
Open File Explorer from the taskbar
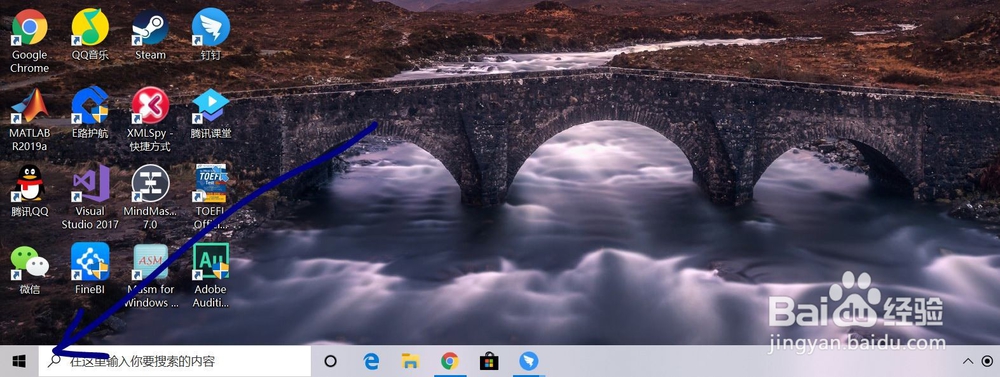[410, 362]
